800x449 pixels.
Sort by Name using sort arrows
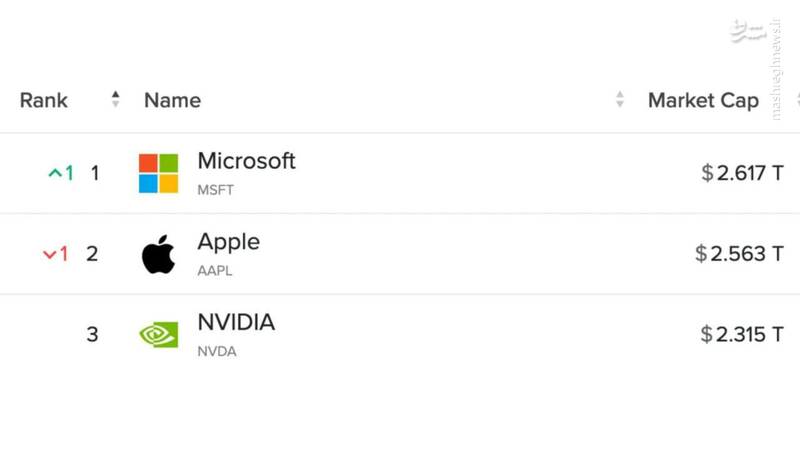(620, 99)
